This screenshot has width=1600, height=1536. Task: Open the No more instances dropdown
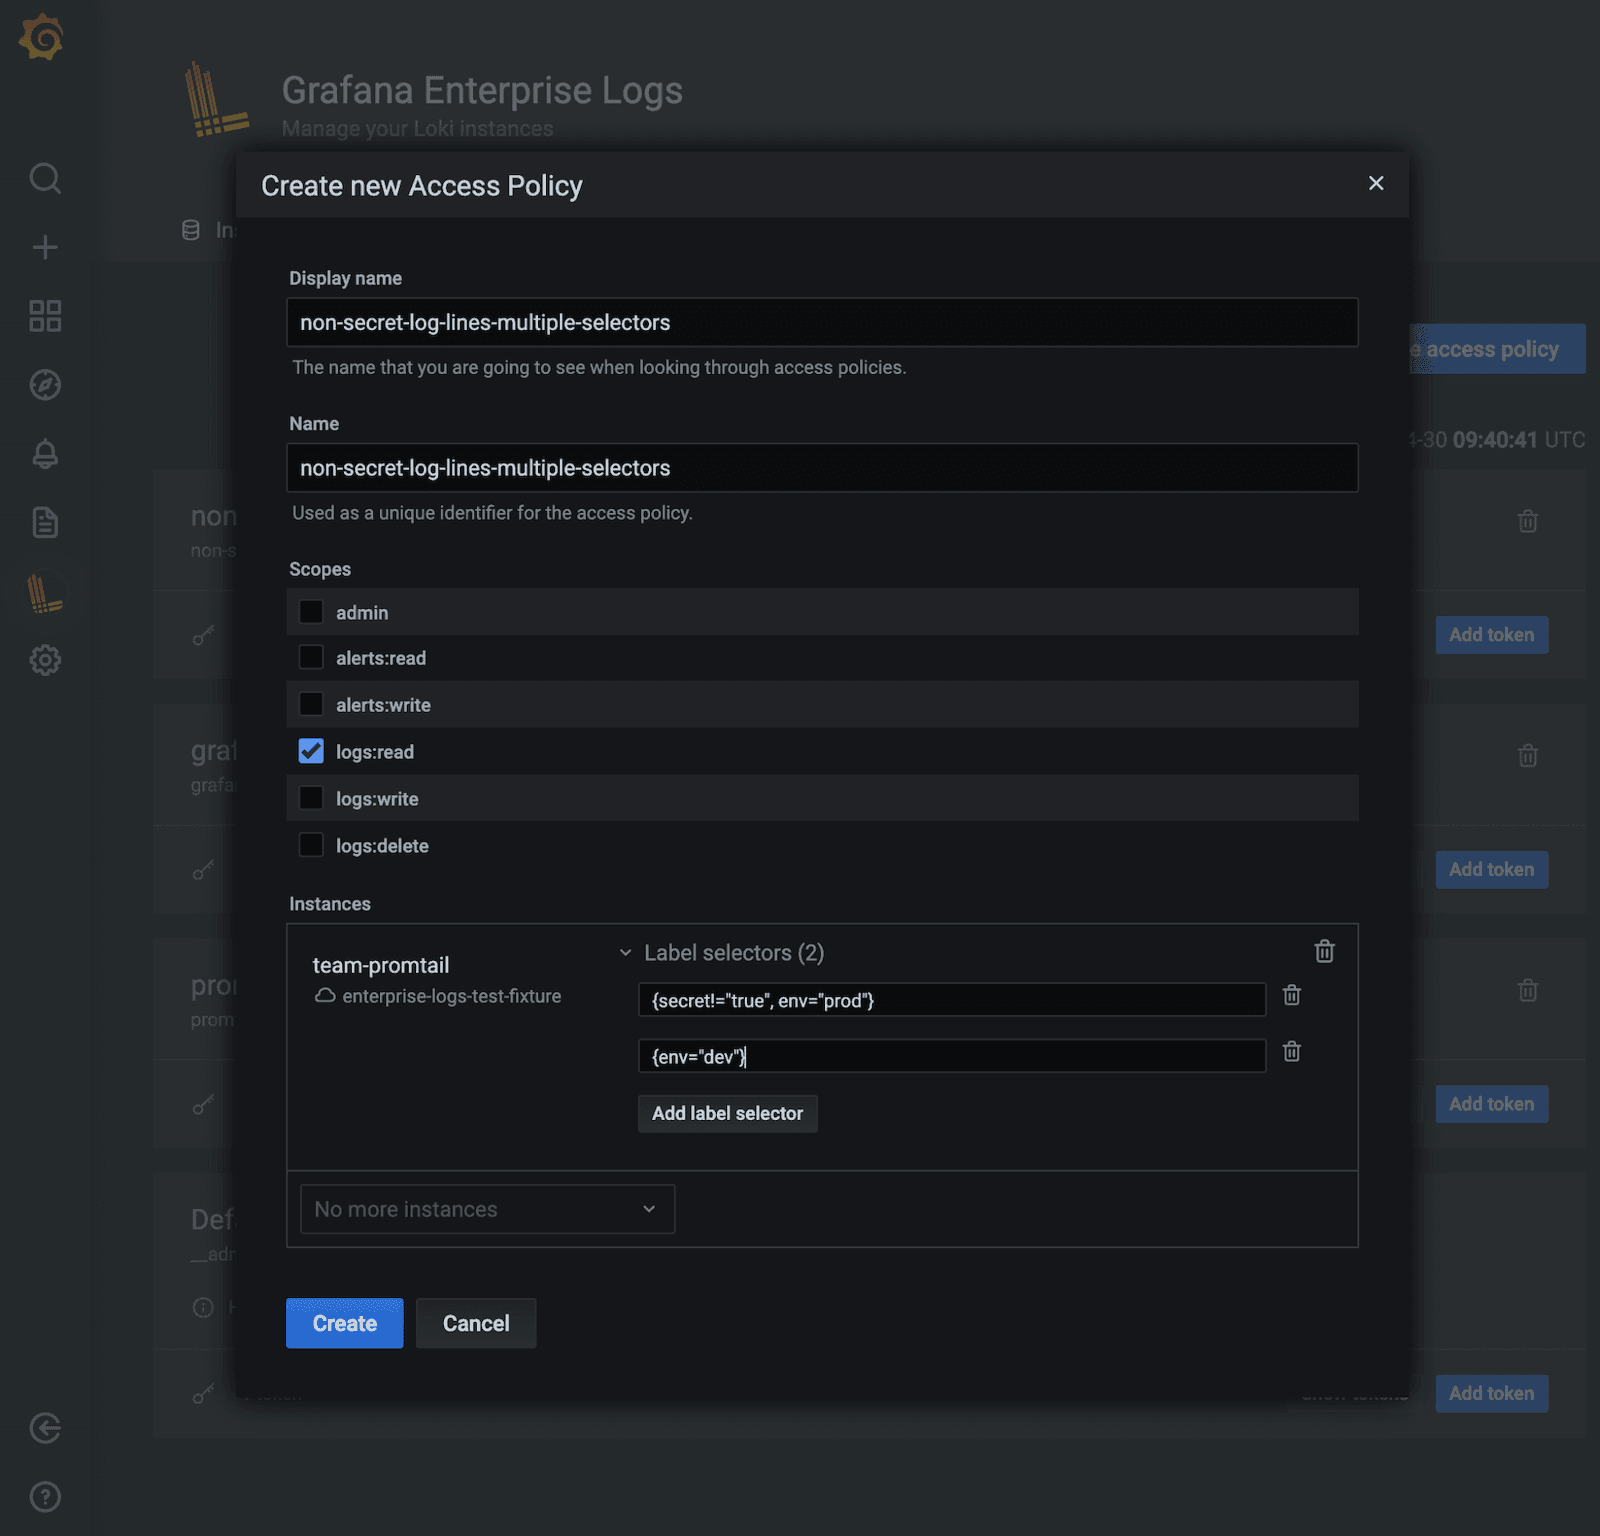(487, 1209)
